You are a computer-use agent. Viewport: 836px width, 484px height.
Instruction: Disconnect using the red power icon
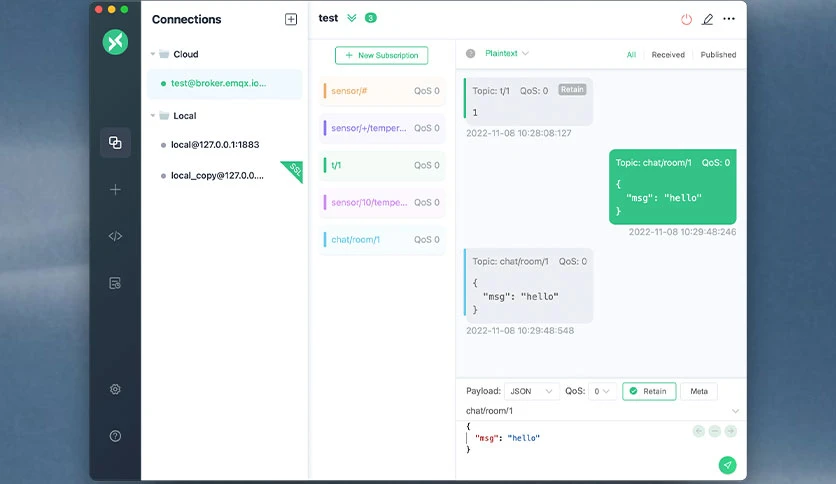686,20
